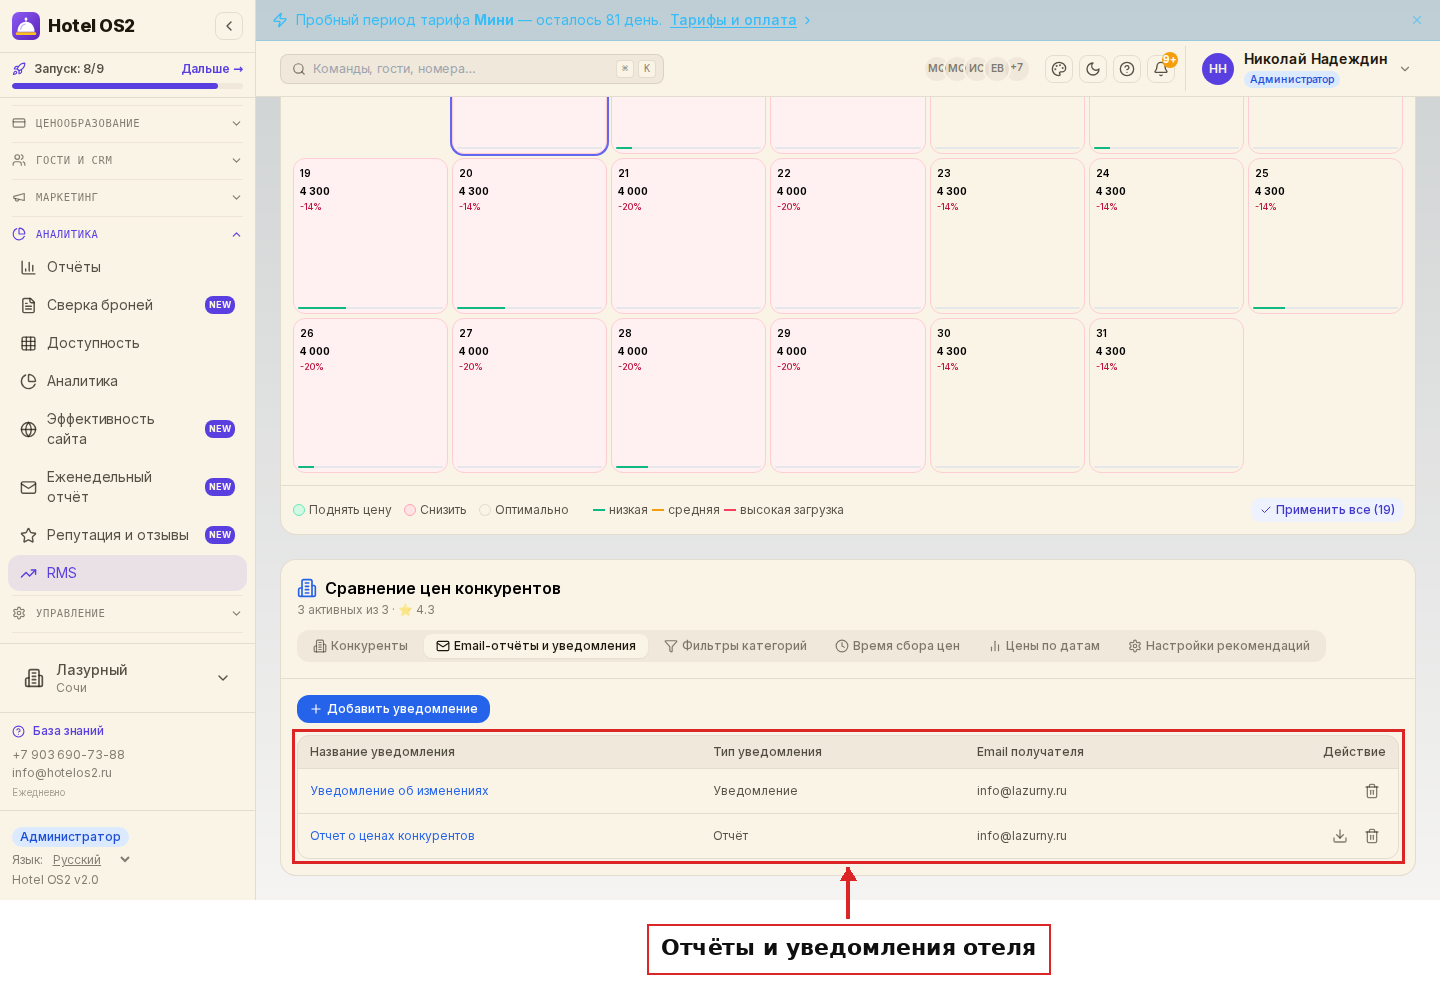Image resolution: width=1440 pixels, height=998 pixels.
Task: Close the trial period banner
Action: [x=1417, y=20]
